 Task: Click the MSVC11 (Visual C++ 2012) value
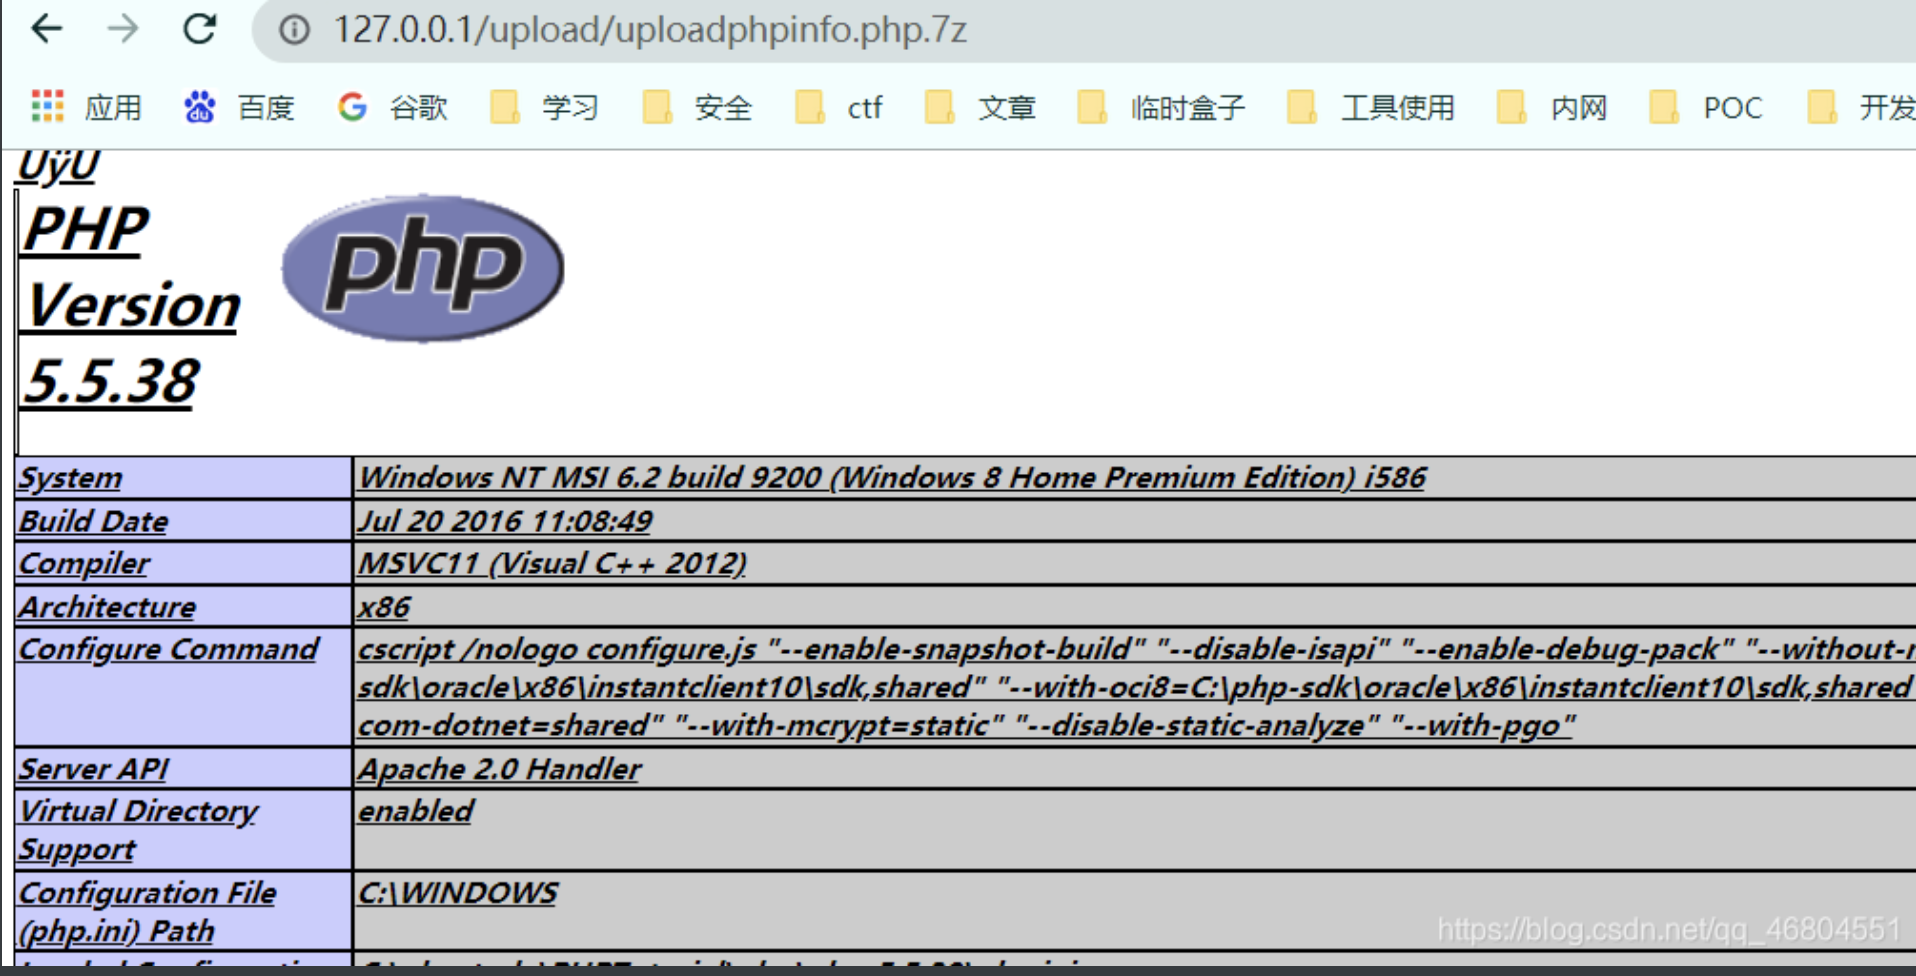(x=552, y=564)
